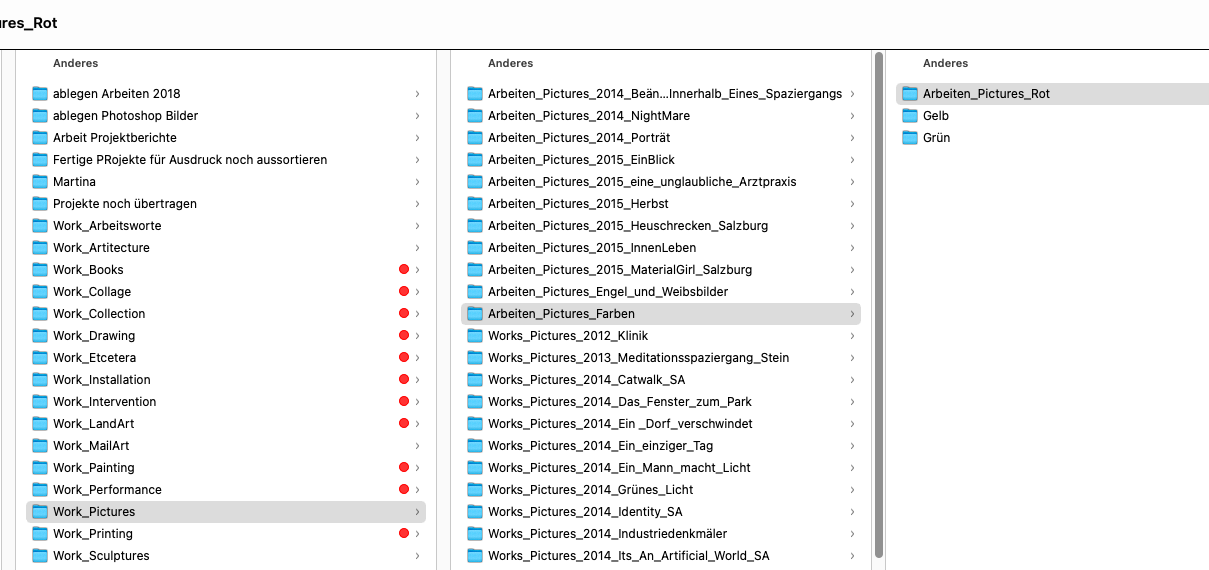Select Works_Pictures_2014_Catwalk_SA folder
Screen dimensions: 1209x570
point(586,380)
